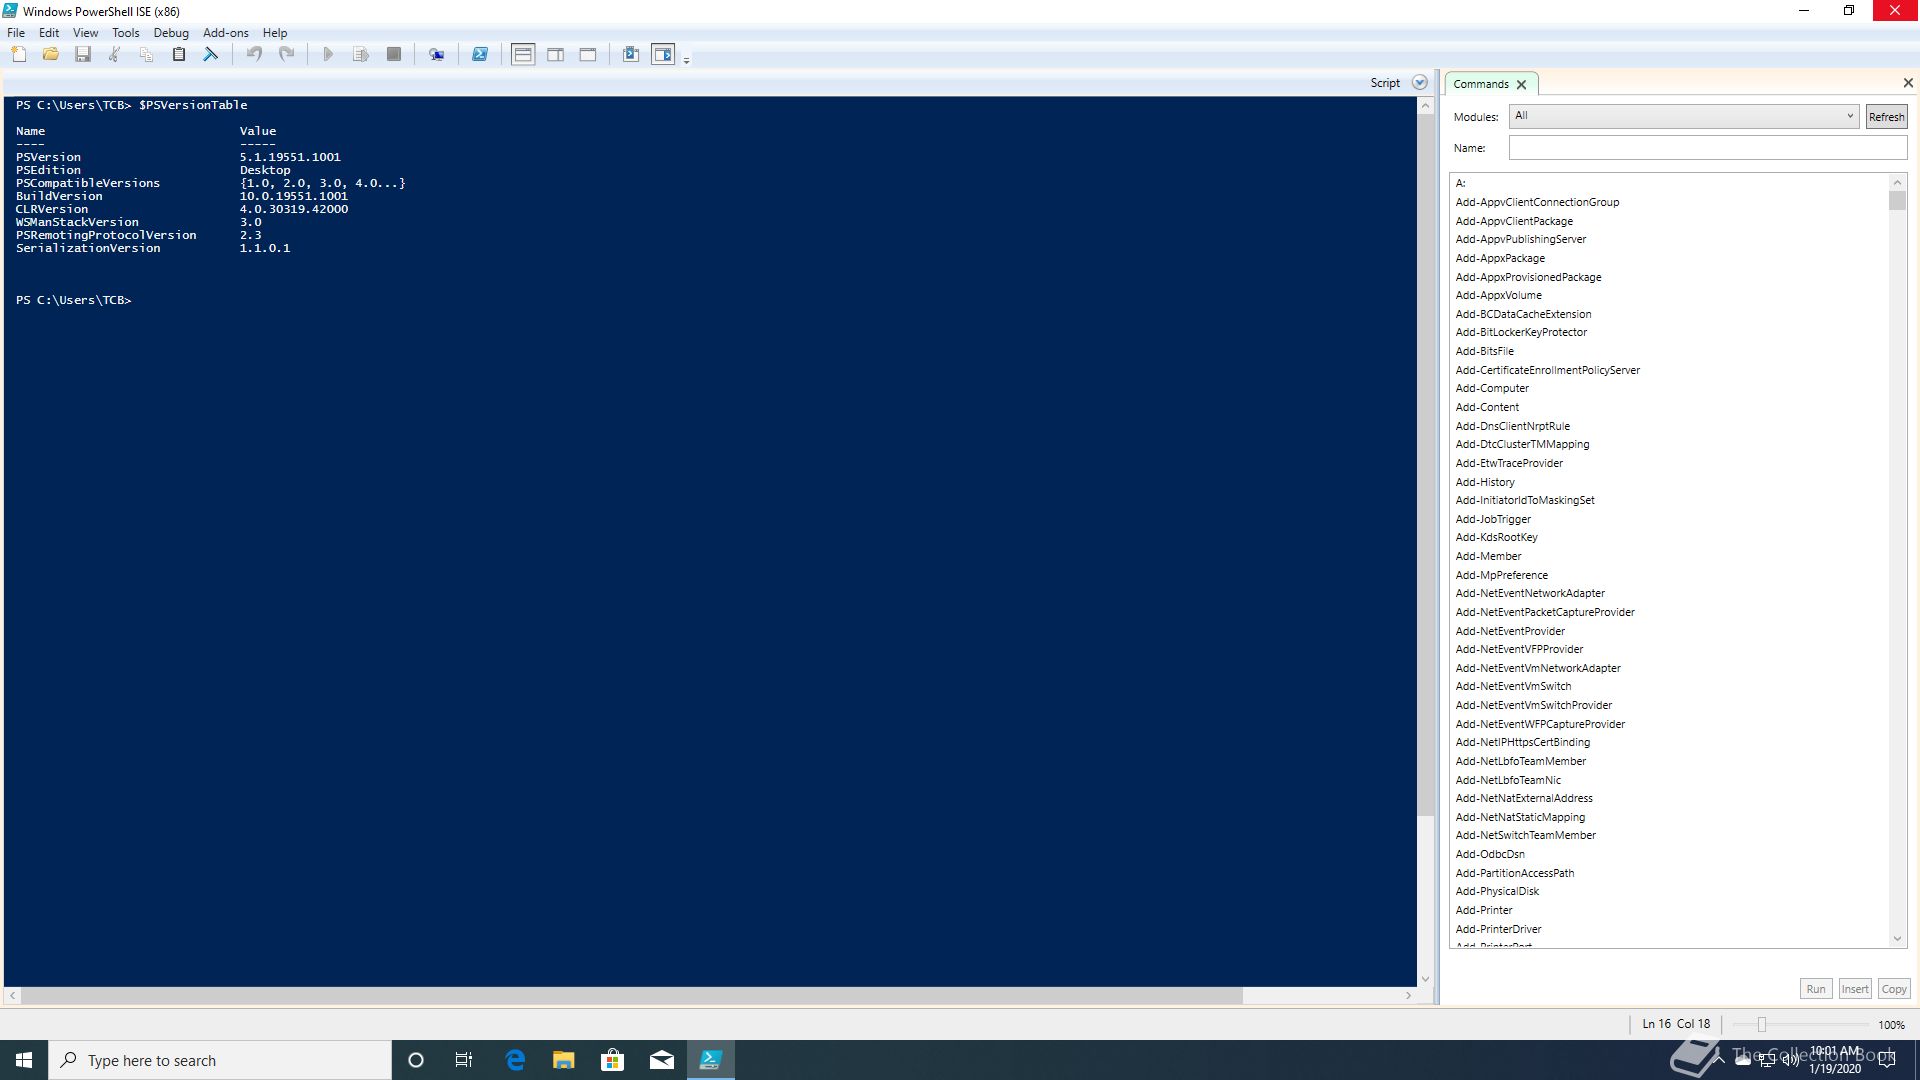
Task: Save the script using the floppy disk icon
Action: (83, 54)
